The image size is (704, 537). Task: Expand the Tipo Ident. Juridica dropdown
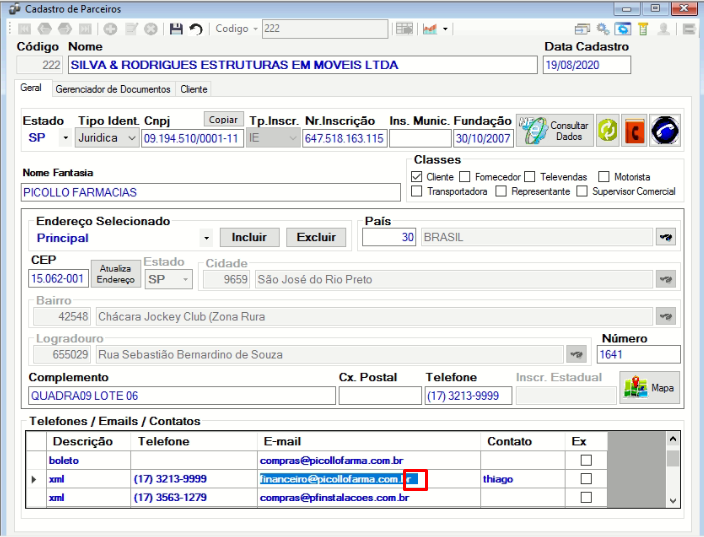click(x=132, y=138)
